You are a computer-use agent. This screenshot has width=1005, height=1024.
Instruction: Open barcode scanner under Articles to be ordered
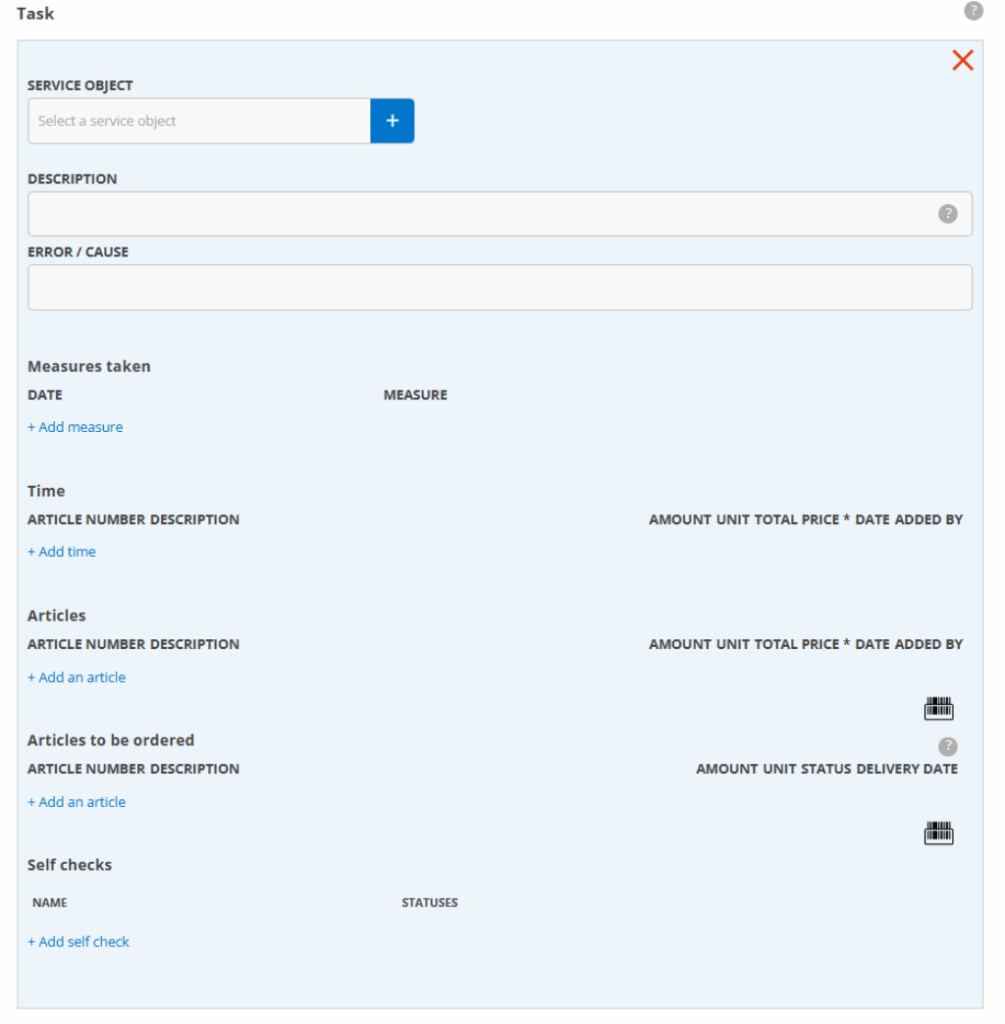(938, 833)
